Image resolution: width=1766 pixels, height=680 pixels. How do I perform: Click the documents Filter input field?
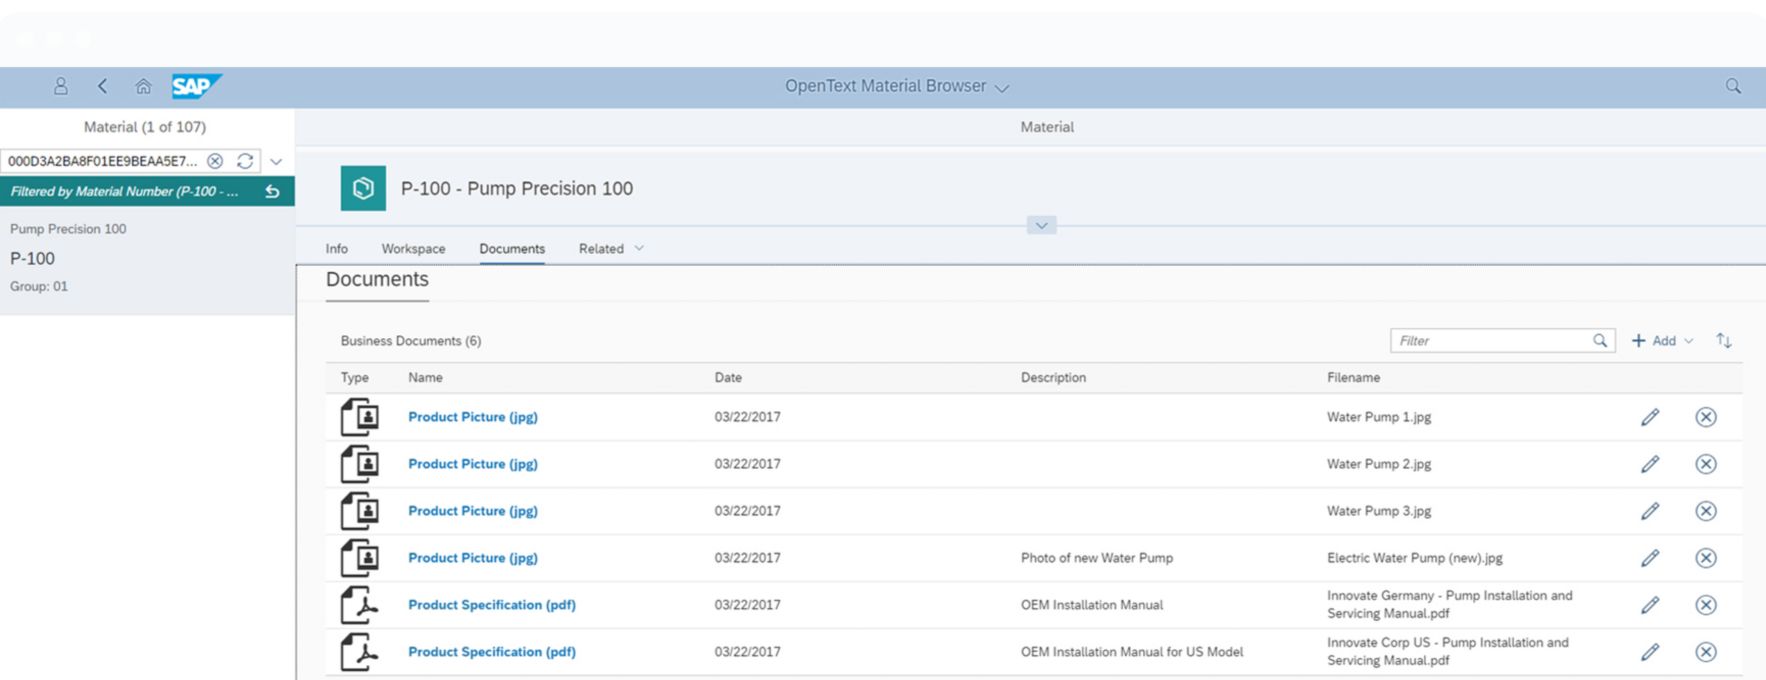point(1490,341)
